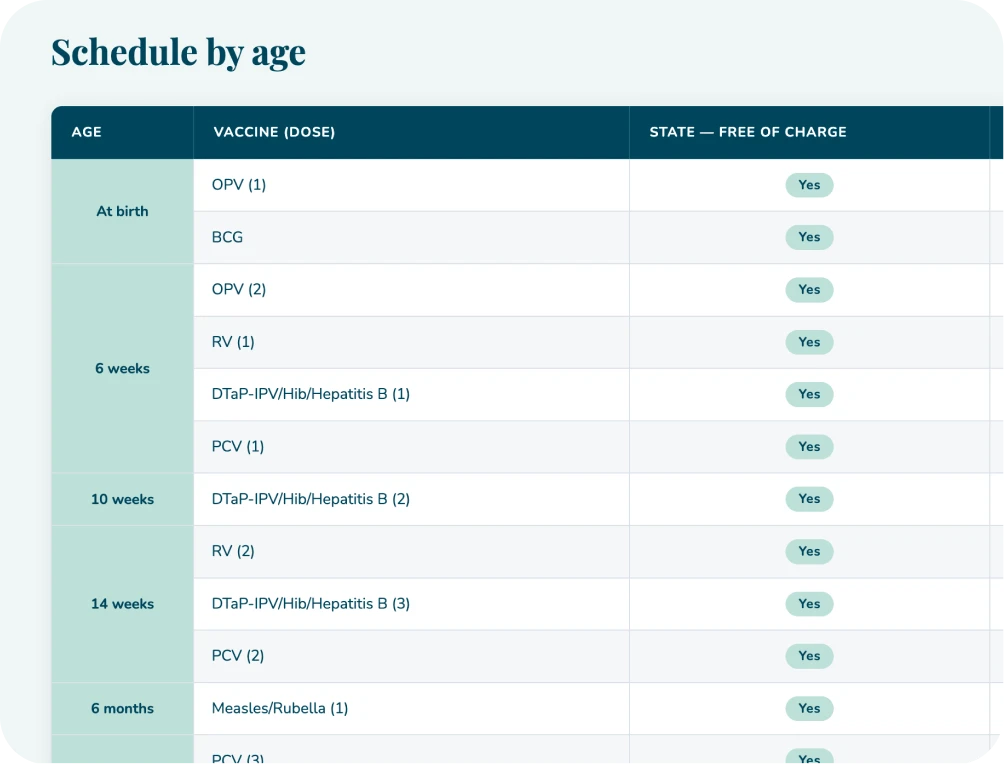The height and width of the screenshot is (765, 1004).
Task: Click the Yes badge for RV (2)
Action: click(809, 551)
